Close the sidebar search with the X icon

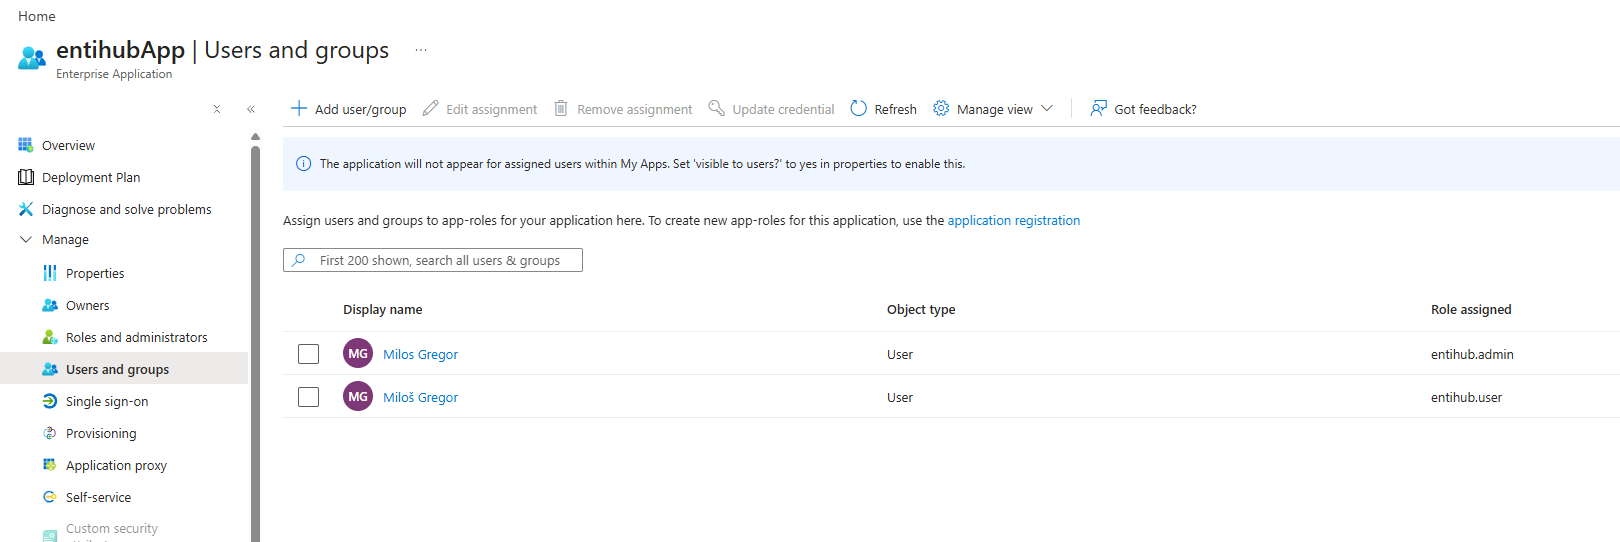pos(217,109)
